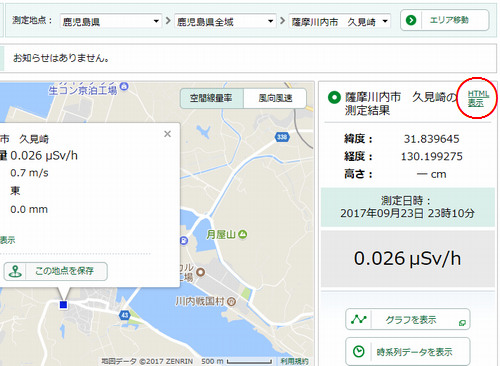The height and width of the screenshot is (366, 500).
Task: Click the 時系列データを表示 button
Action: [408, 351]
